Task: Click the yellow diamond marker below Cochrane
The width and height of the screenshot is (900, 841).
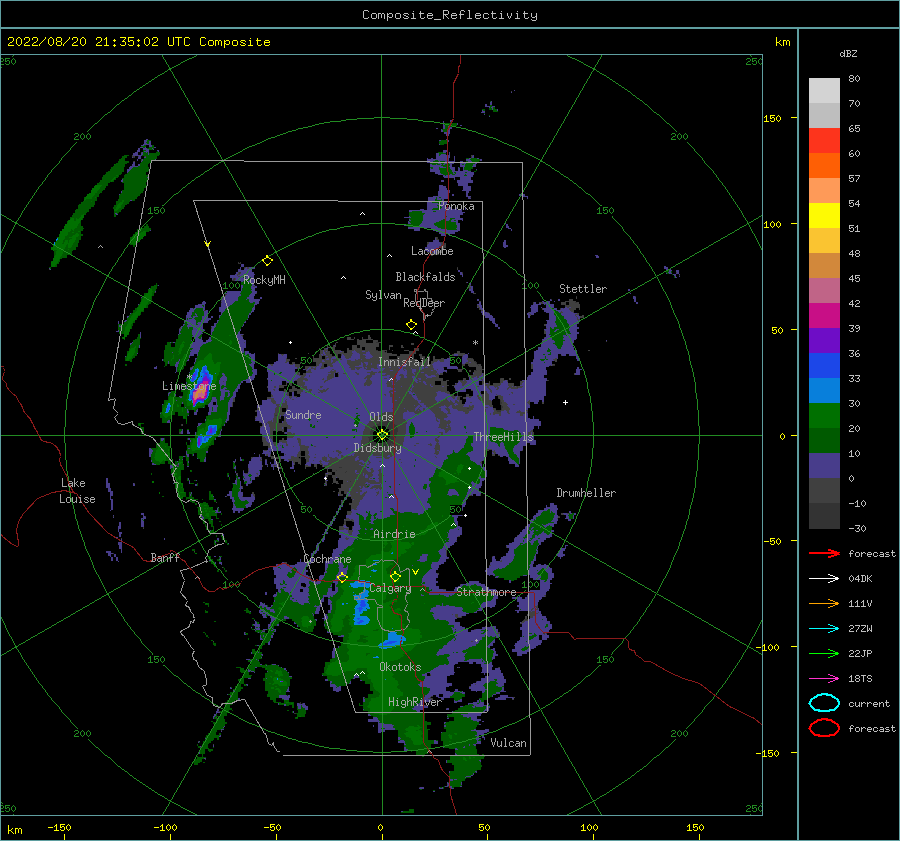Action: click(x=342, y=577)
